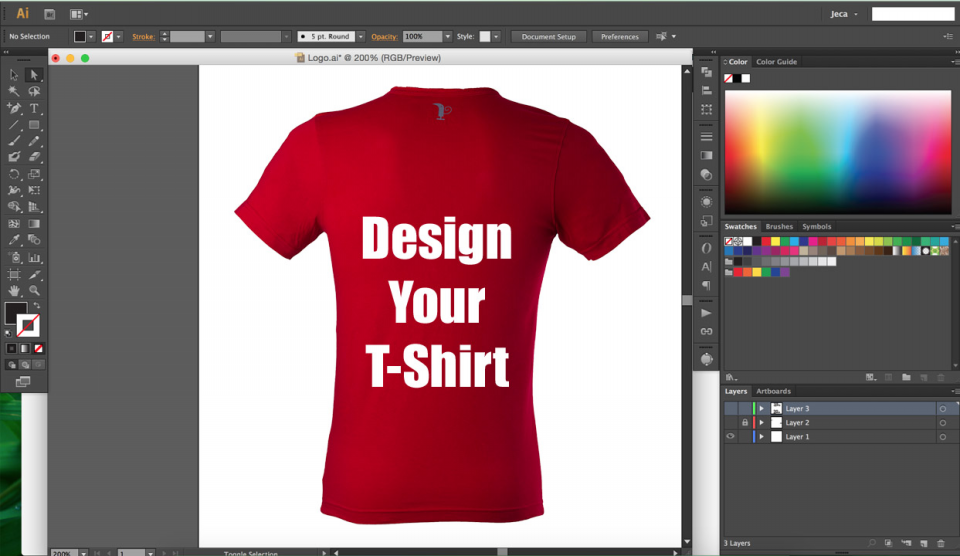The width and height of the screenshot is (960, 556).
Task: Open the Preferences button
Action: pos(620,37)
